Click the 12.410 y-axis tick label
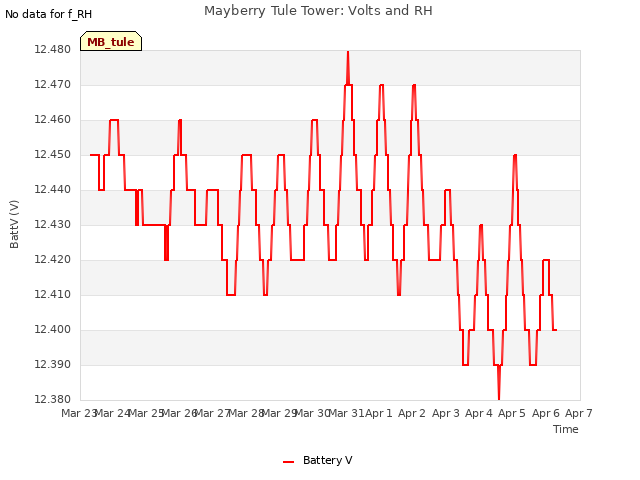The height and width of the screenshot is (480, 640). pyautogui.click(x=52, y=294)
